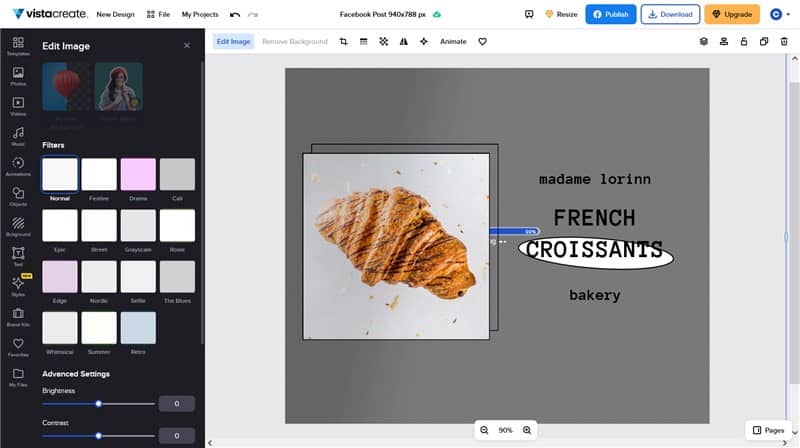Screen dimensions: 800x448
Task: Select the Crop tool icon
Action: (343, 41)
